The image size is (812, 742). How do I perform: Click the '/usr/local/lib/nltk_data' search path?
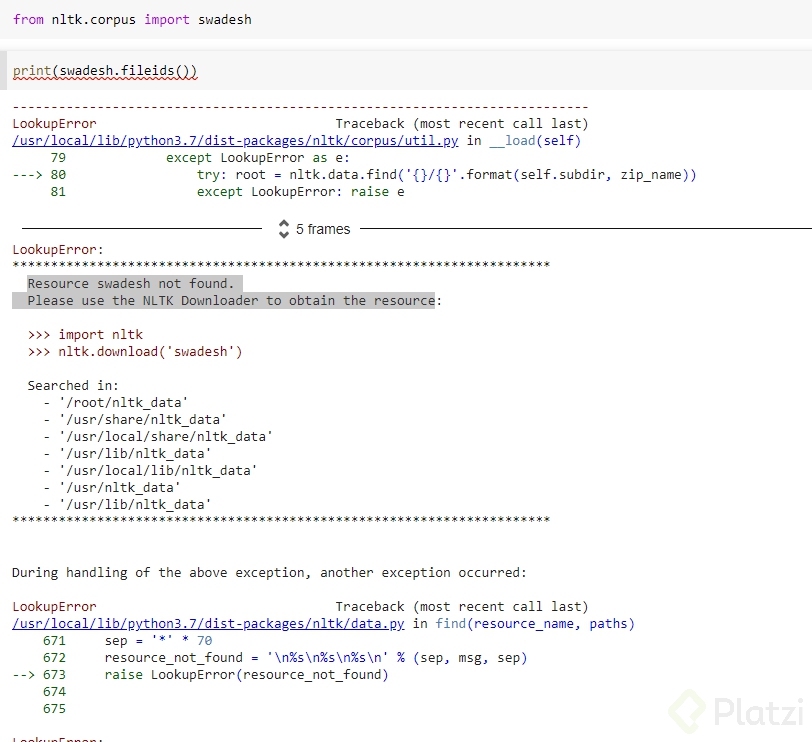click(158, 470)
